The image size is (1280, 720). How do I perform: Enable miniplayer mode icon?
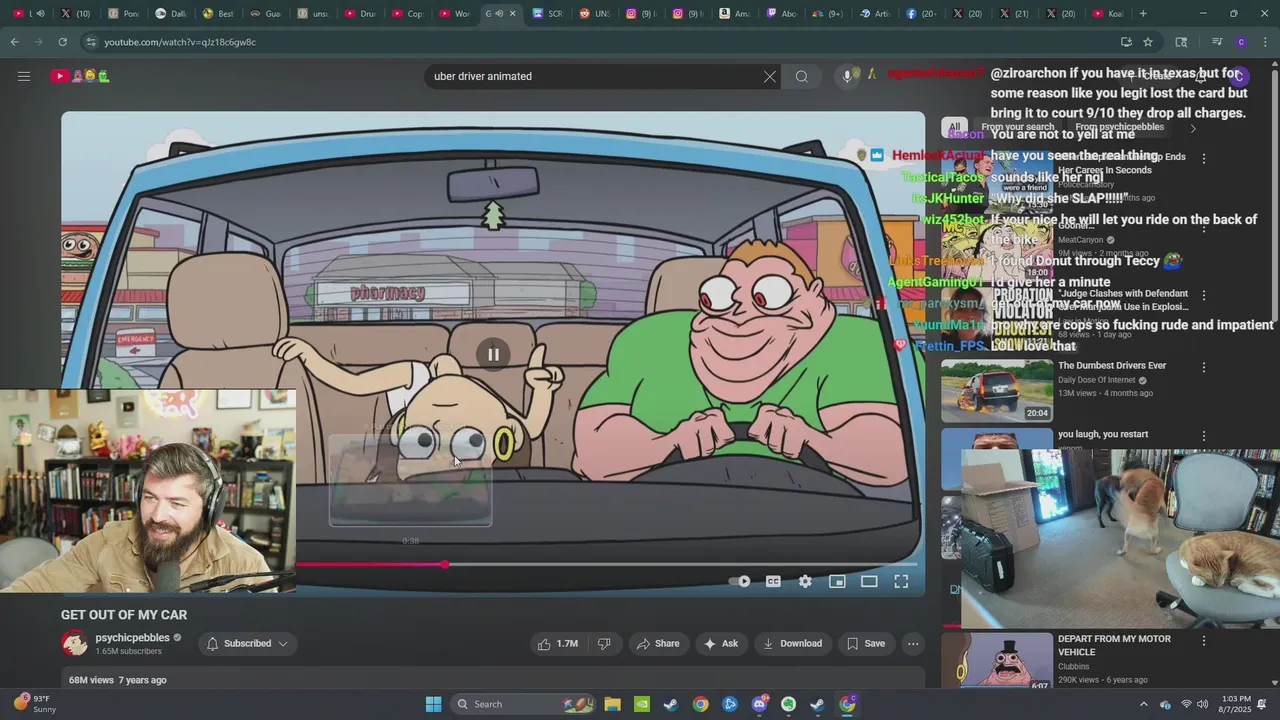point(837,581)
